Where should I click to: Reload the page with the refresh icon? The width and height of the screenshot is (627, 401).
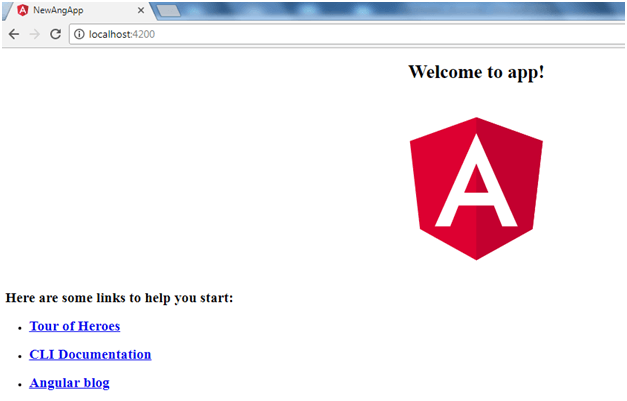click(x=56, y=34)
